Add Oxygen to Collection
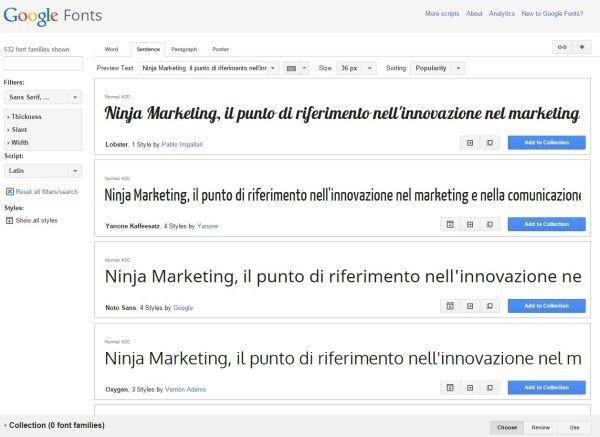The image size is (600, 437). click(x=546, y=387)
